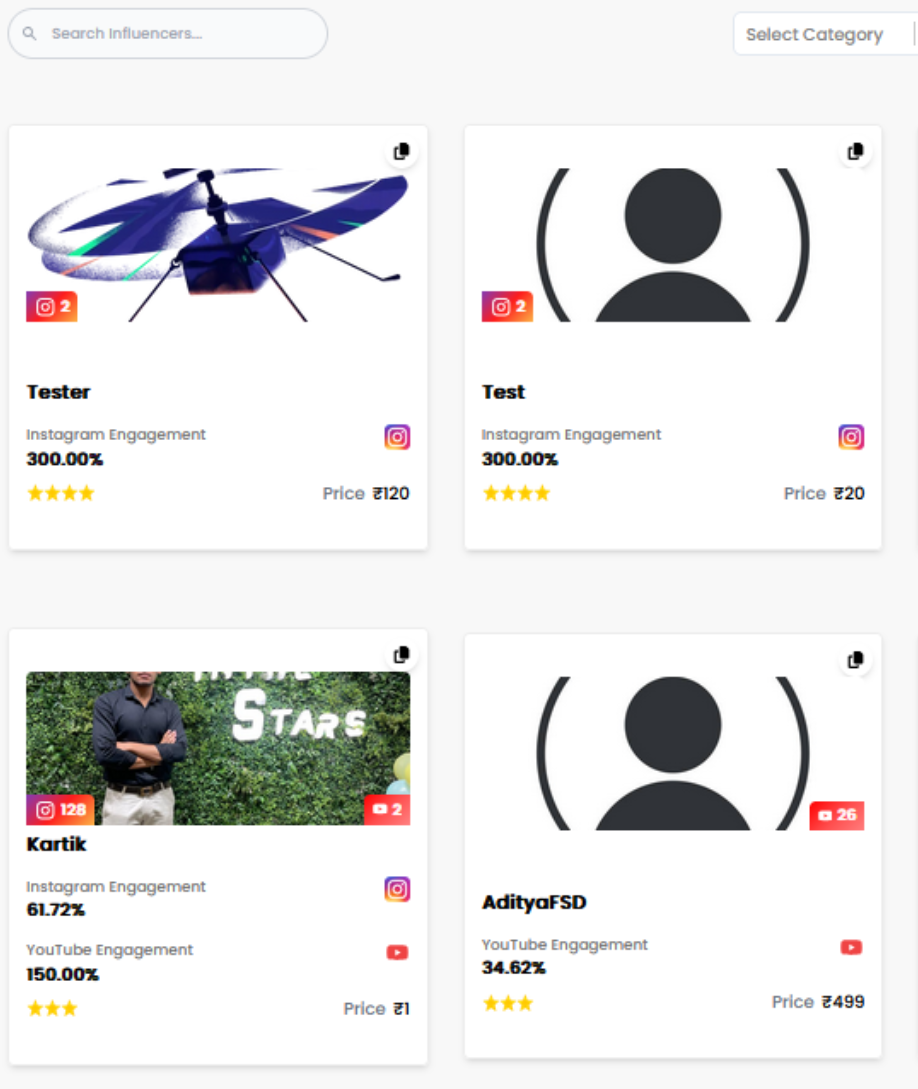Viewport: 918px width, 1089px height.
Task: Focus the Search Influencers input field
Action: click(167, 33)
